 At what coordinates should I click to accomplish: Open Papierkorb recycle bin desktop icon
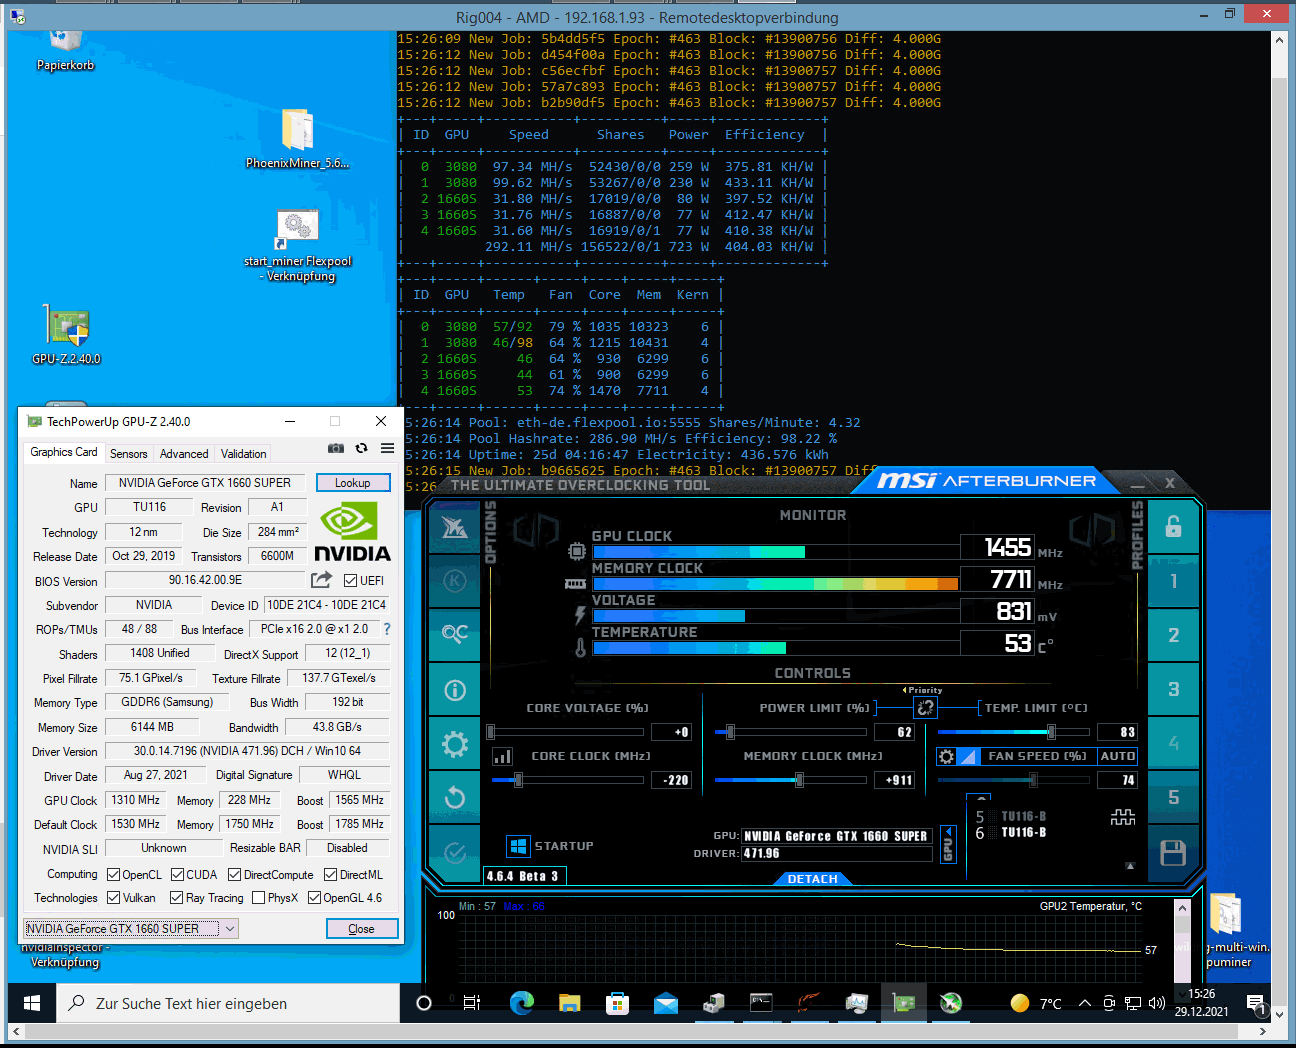pyautogui.click(x=66, y=50)
